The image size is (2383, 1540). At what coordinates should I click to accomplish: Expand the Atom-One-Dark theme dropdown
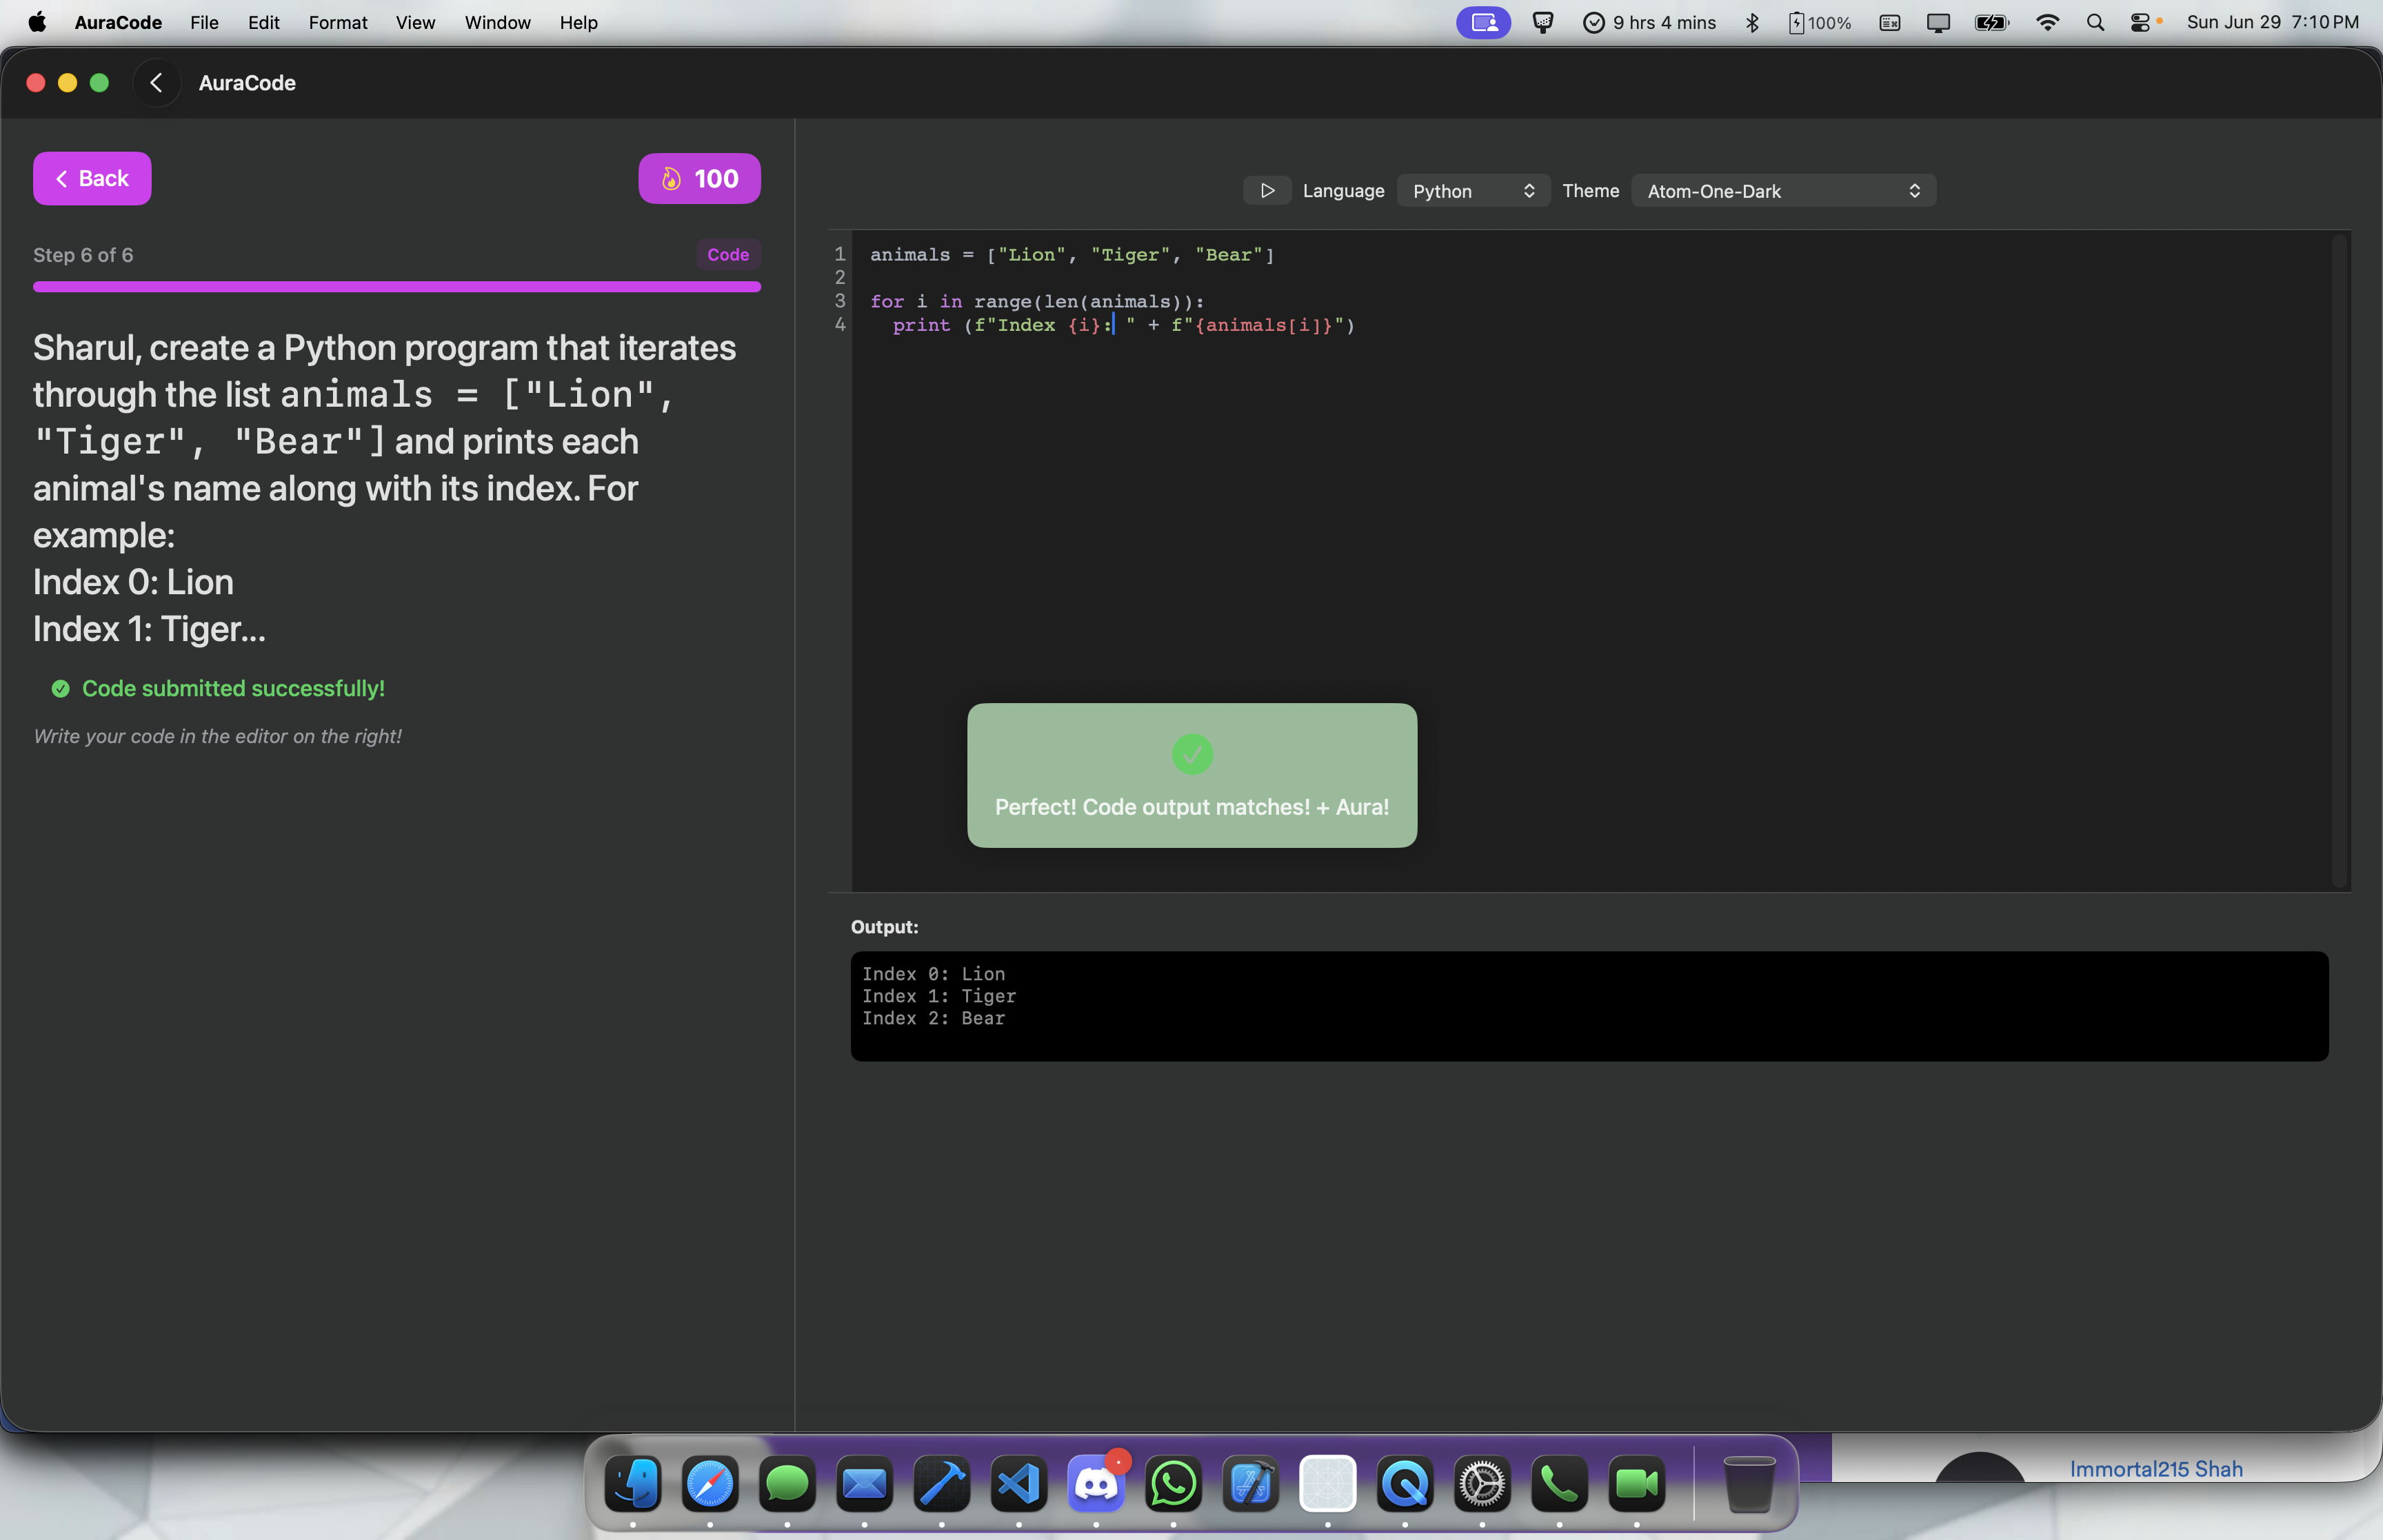1783,190
